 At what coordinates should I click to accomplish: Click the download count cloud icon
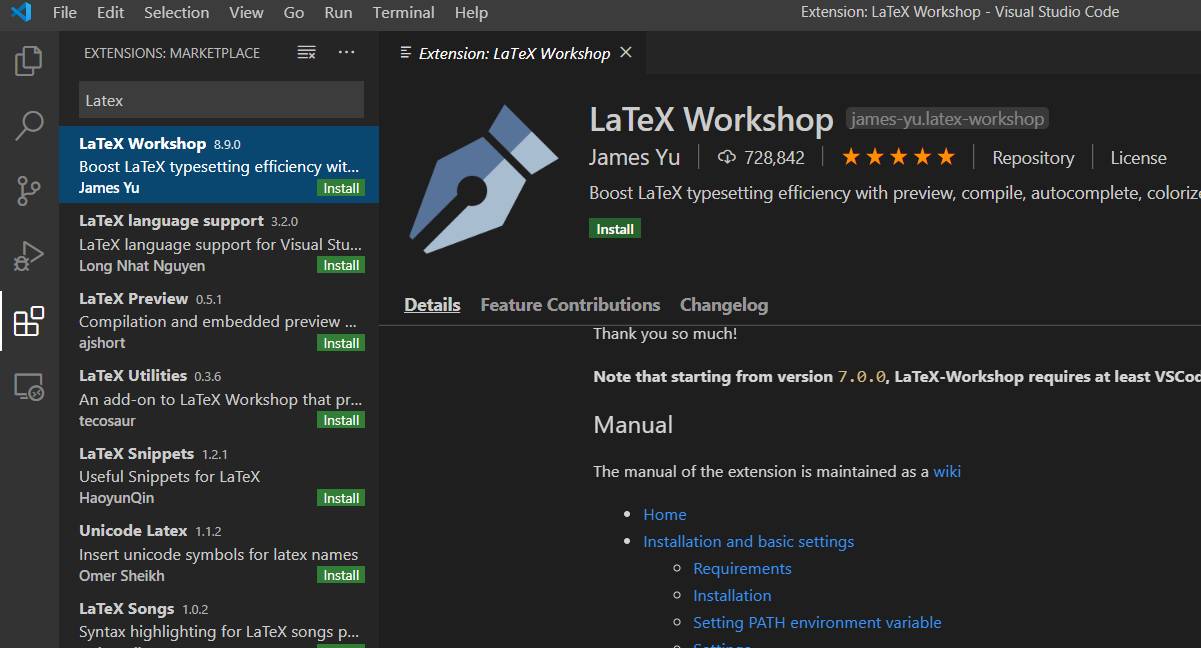(727, 157)
